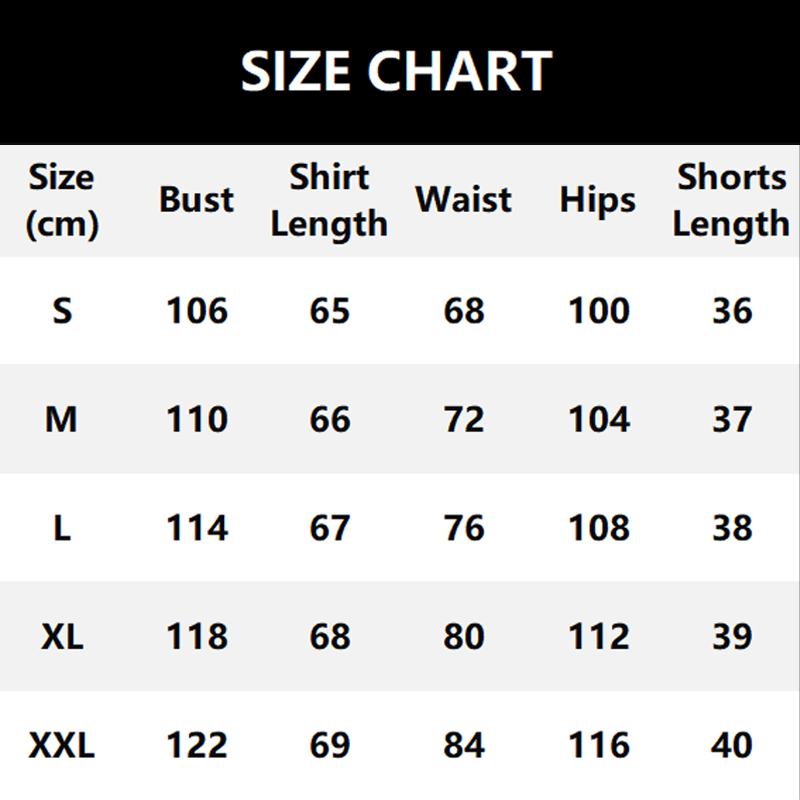The height and width of the screenshot is (800, 800).
Task: Select the Shorts Length column header
Action: (731, 200)
